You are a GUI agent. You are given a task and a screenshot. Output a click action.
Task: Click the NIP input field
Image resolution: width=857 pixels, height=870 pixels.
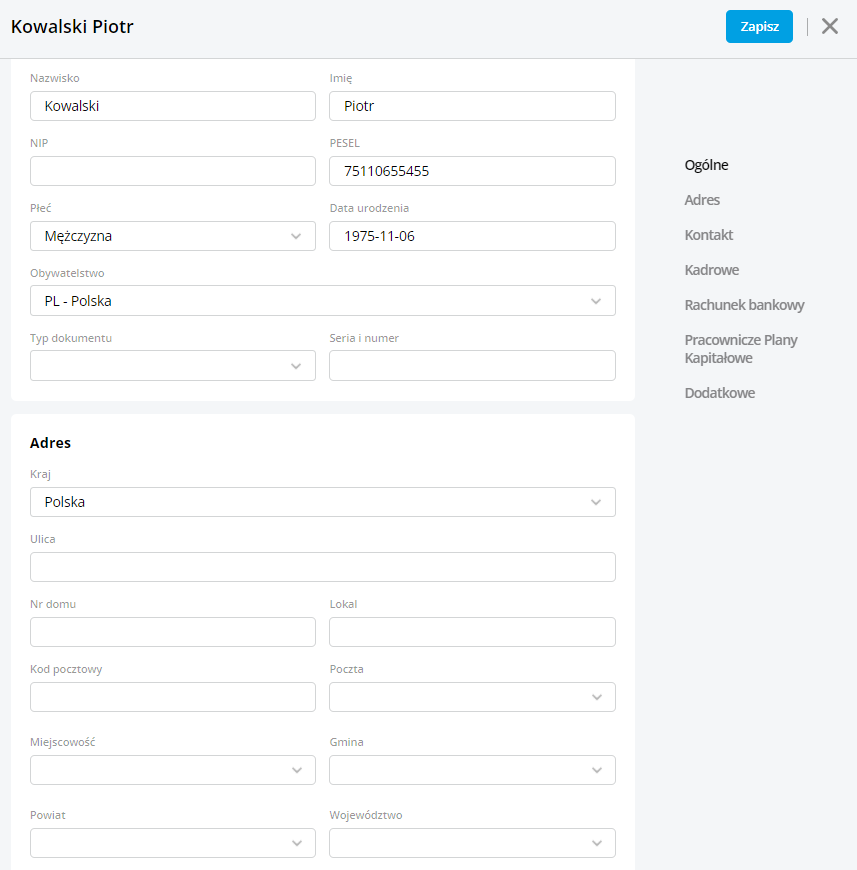tap(172, 171)
